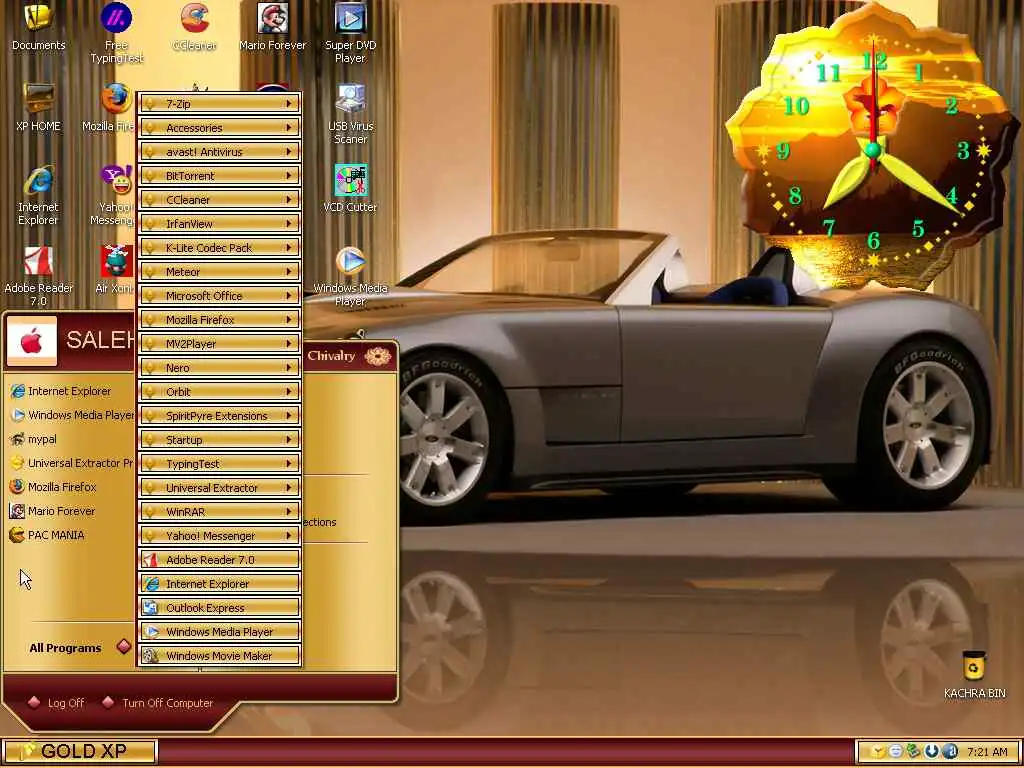Expand the CCleaner program folder
The width and height of the screenshot is (1024, 768).
coord(219,200)
